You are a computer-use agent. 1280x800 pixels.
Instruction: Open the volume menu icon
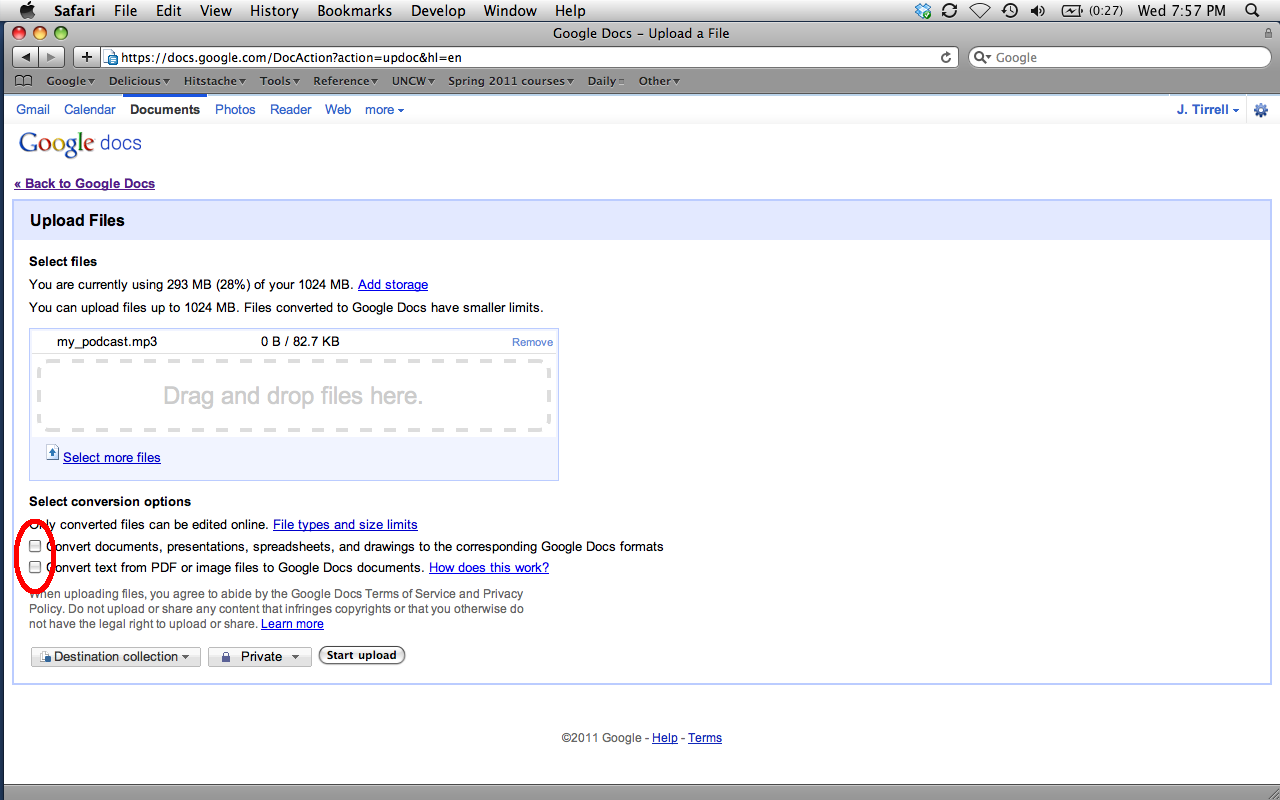tap(1038, 11)
